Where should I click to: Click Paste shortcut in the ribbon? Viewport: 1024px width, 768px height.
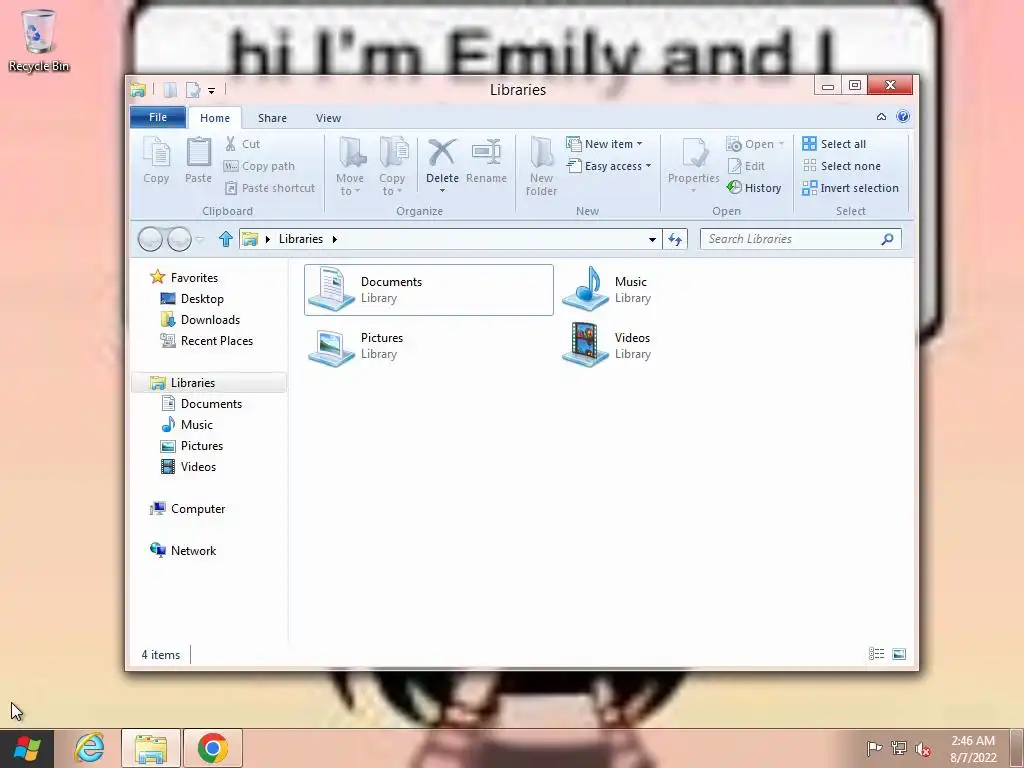tap(270, 188)
